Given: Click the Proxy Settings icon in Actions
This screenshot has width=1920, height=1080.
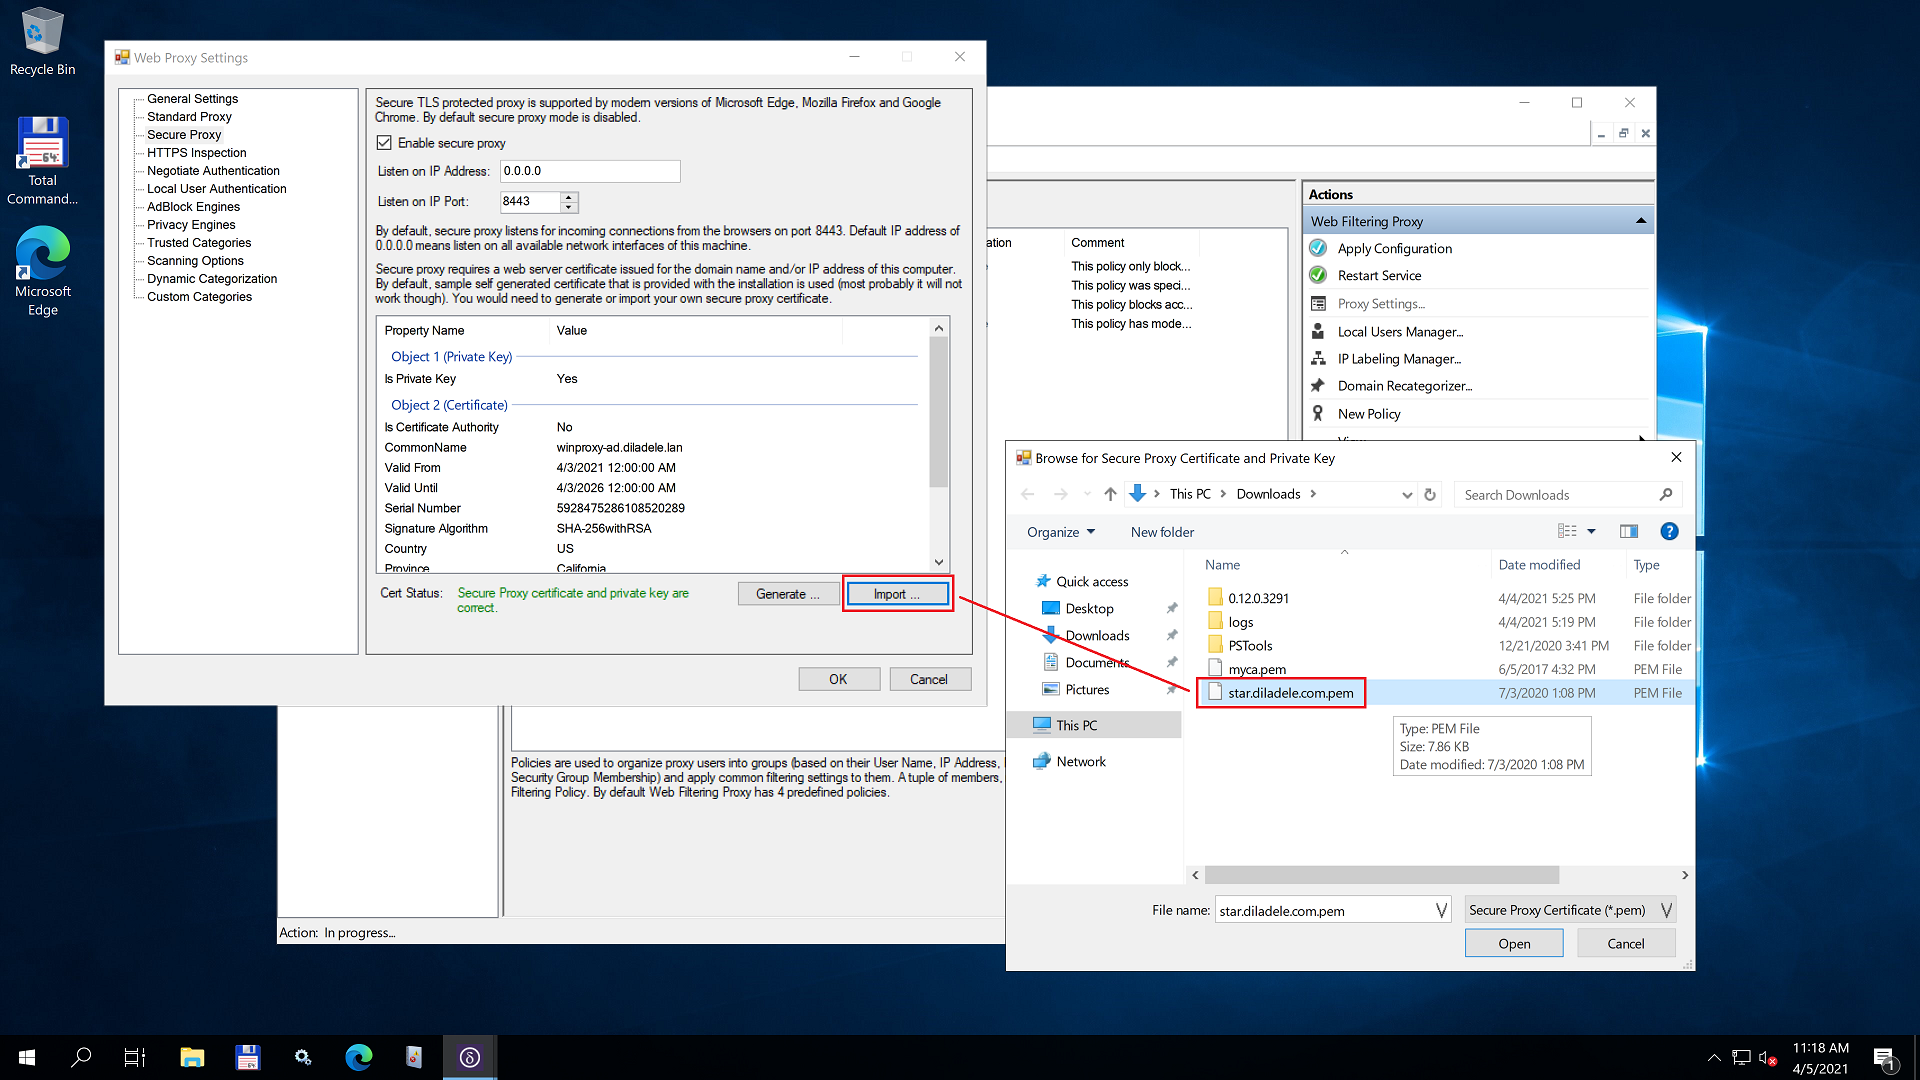Looking at the screenshot, I should pos(1318,303).
